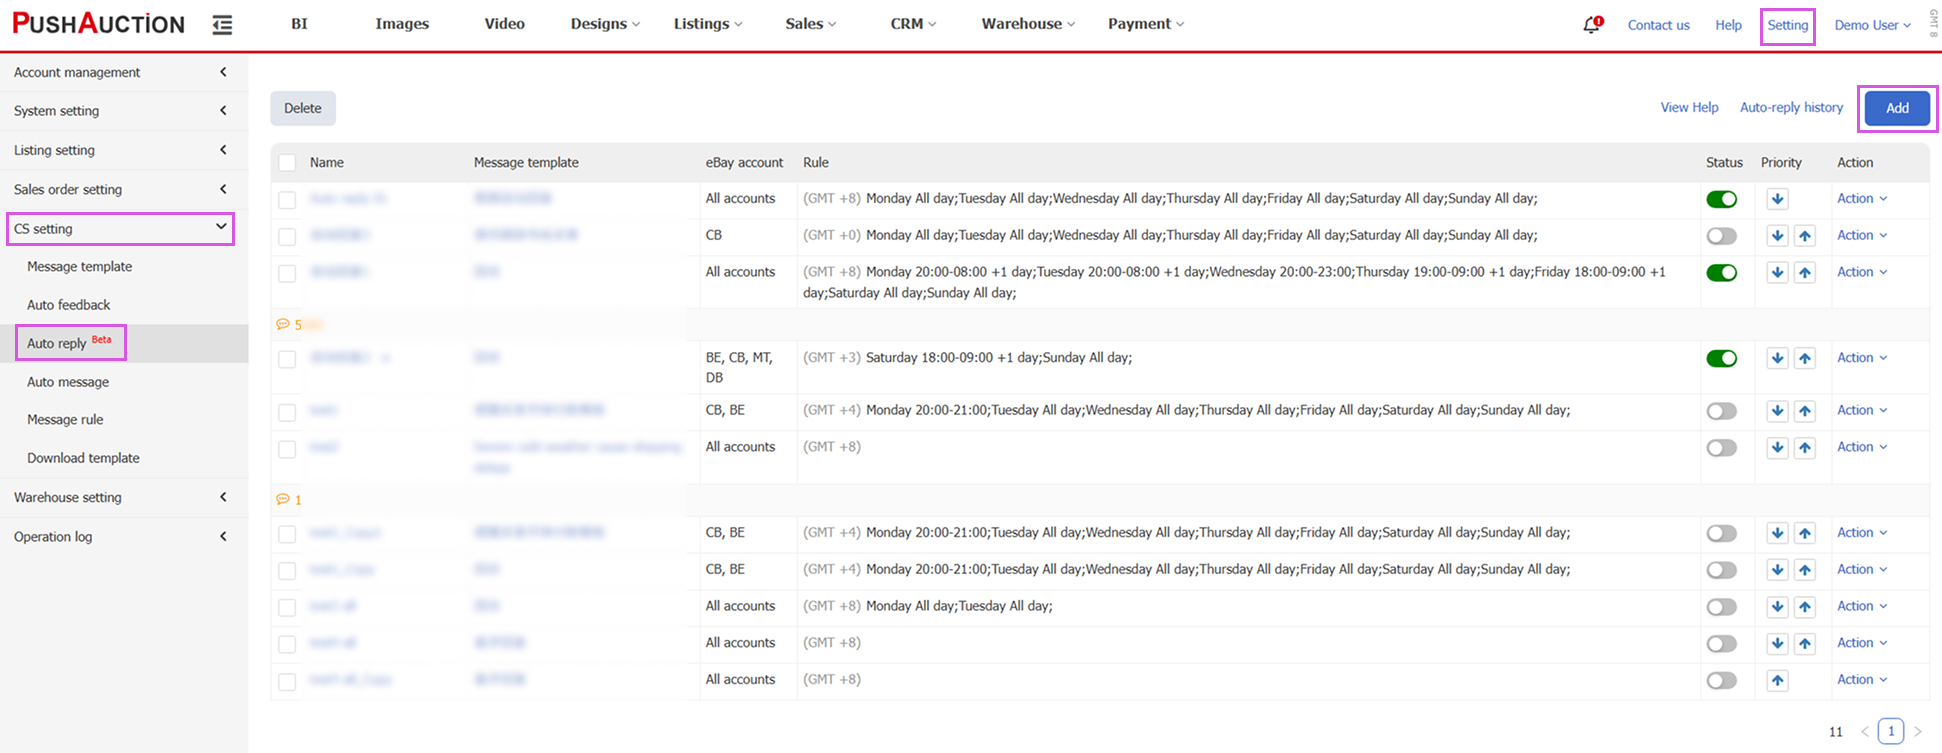Click up arrow on last table row
Viewport: 1942px width, 753px height.
[1776, 680]
